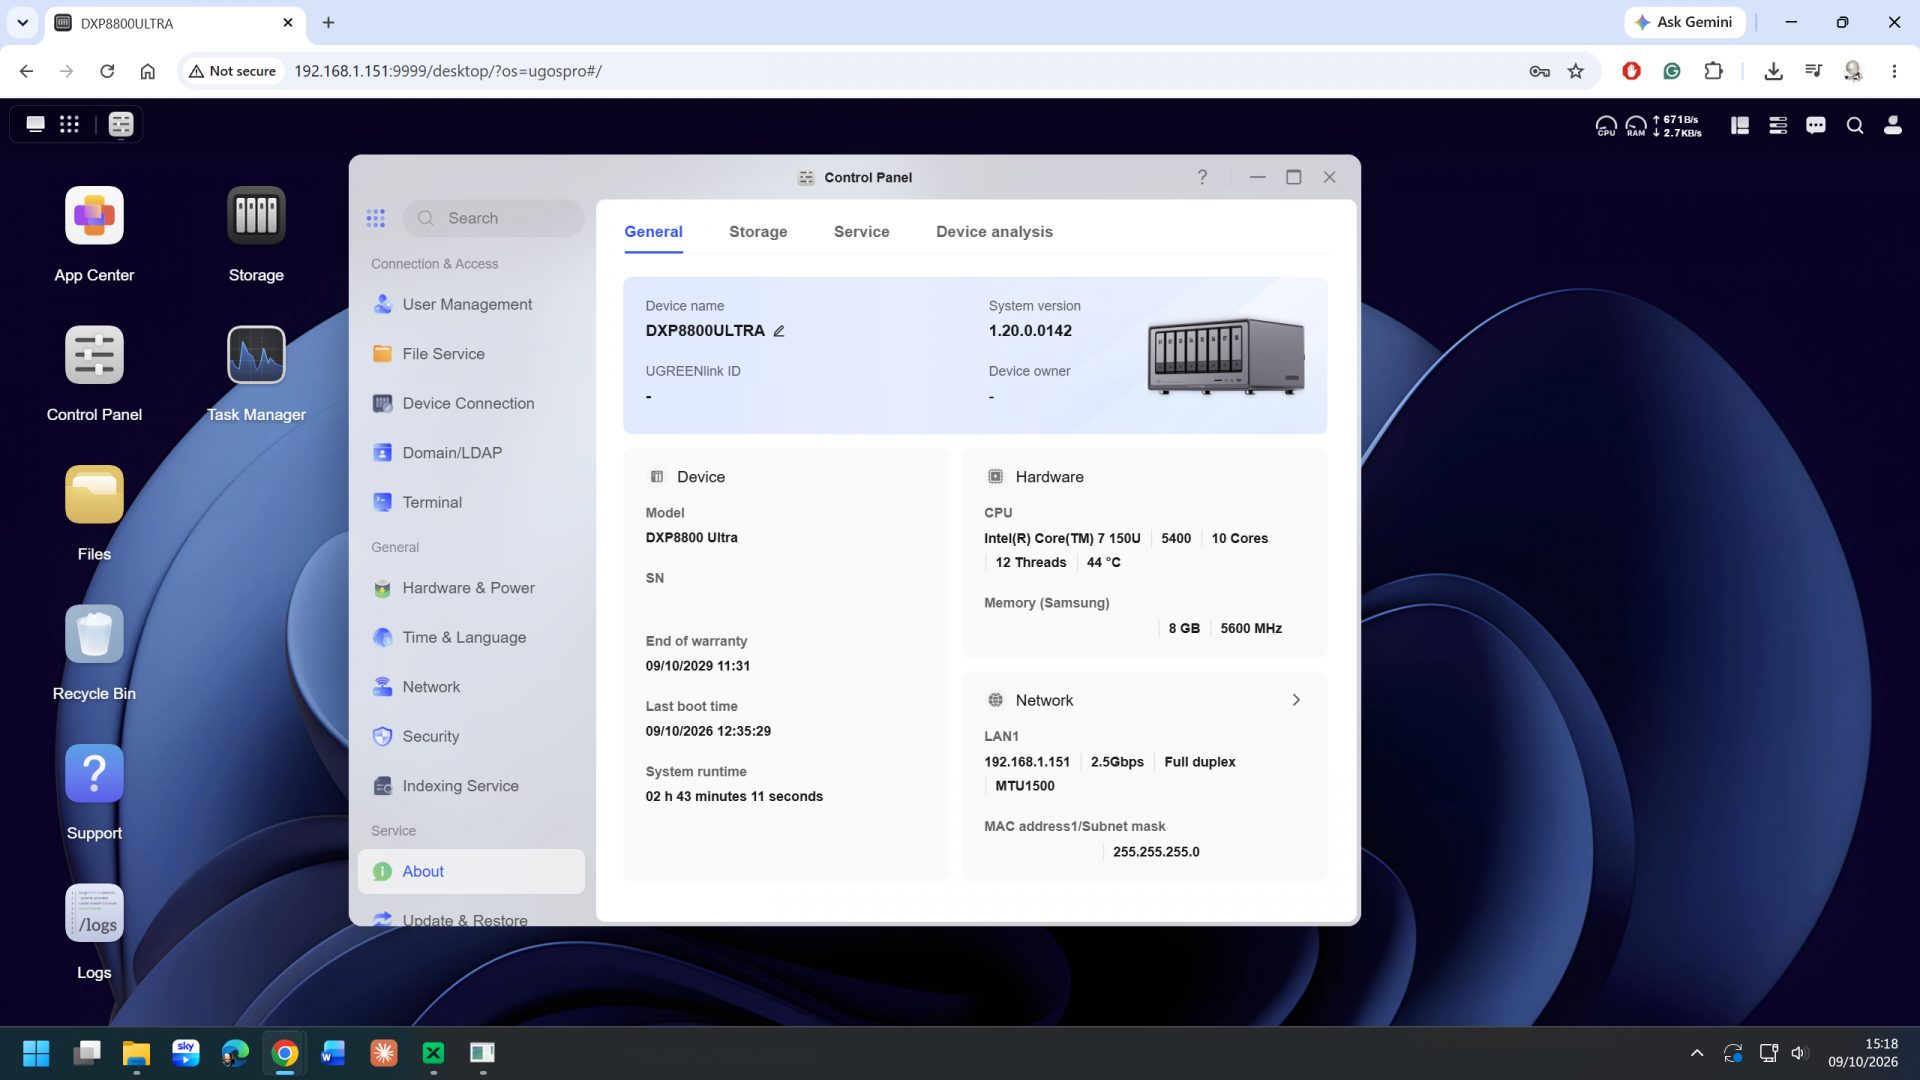The height and width of the screenshot is (1080, 1920).
Task: Open the widgets panel icon in top bar
Action: (1740, 125)
